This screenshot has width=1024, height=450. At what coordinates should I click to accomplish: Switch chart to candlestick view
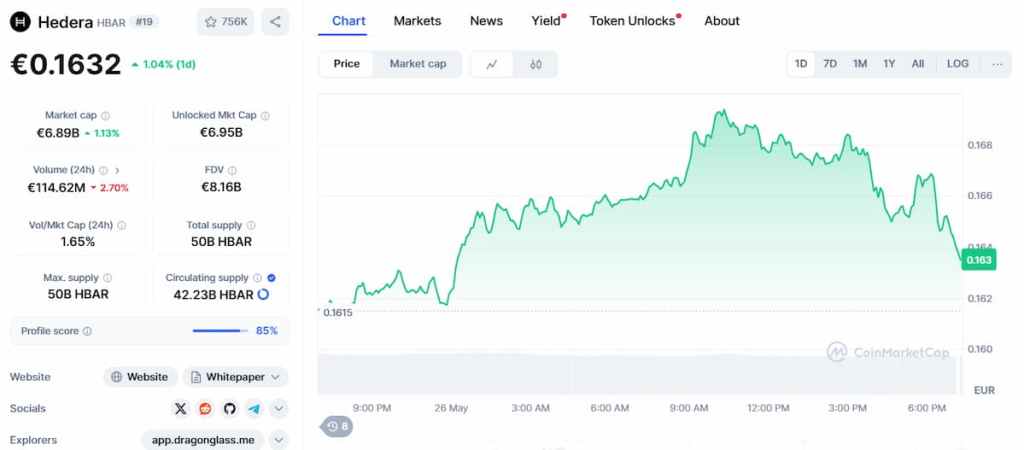[536, 64]
